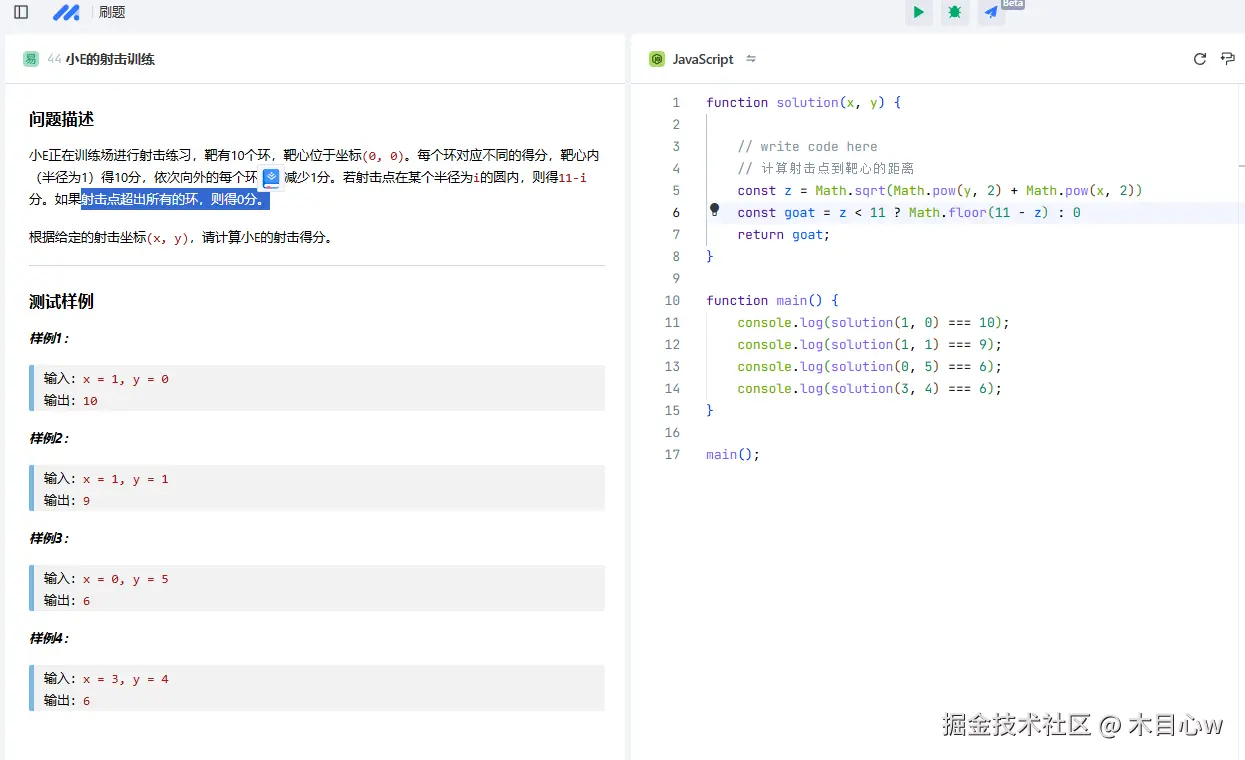Submit solution with paper plane icon
Image resolution: width=1245 pixels, height=760 pixels.
(991, 12)
